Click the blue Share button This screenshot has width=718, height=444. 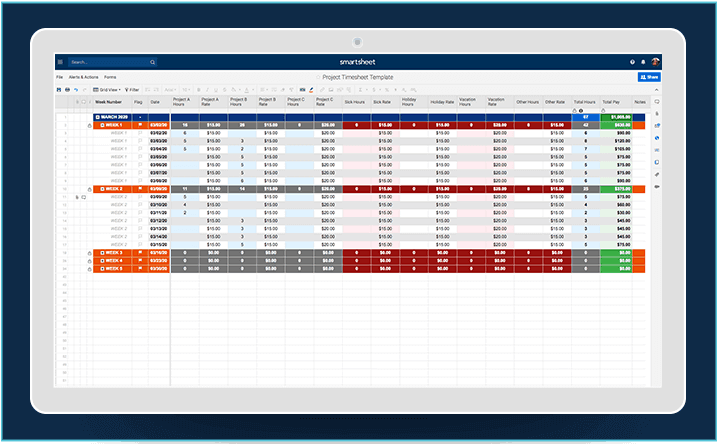649,76
